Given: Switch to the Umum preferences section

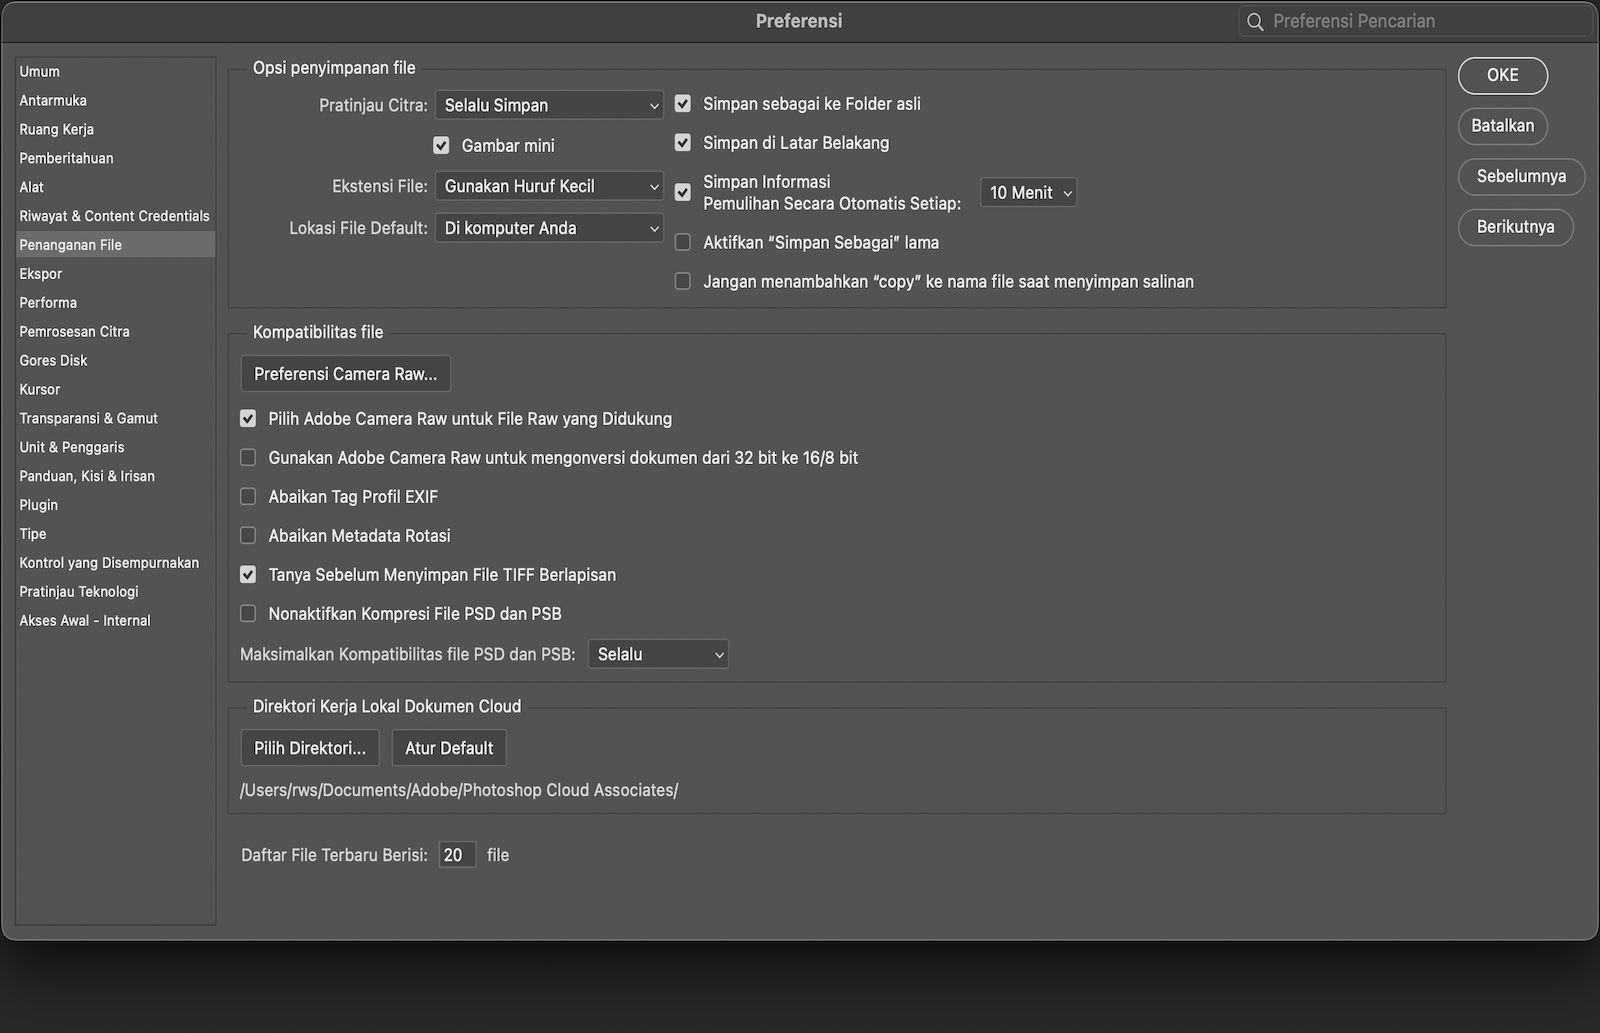Looking at the screenshot, I should [x=38, y=71].
